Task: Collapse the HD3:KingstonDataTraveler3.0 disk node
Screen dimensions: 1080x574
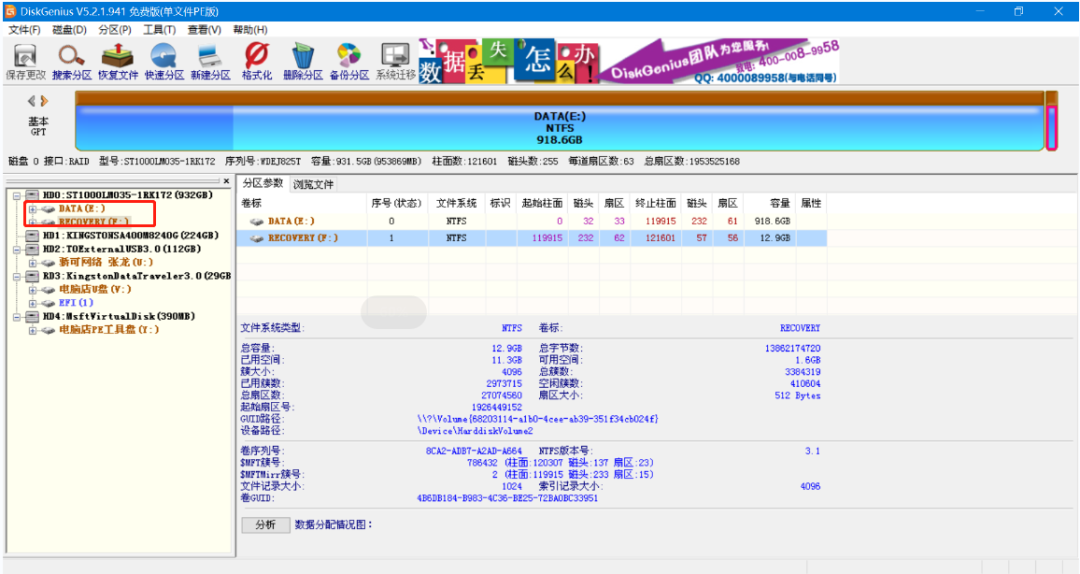Action: (17, 276)
